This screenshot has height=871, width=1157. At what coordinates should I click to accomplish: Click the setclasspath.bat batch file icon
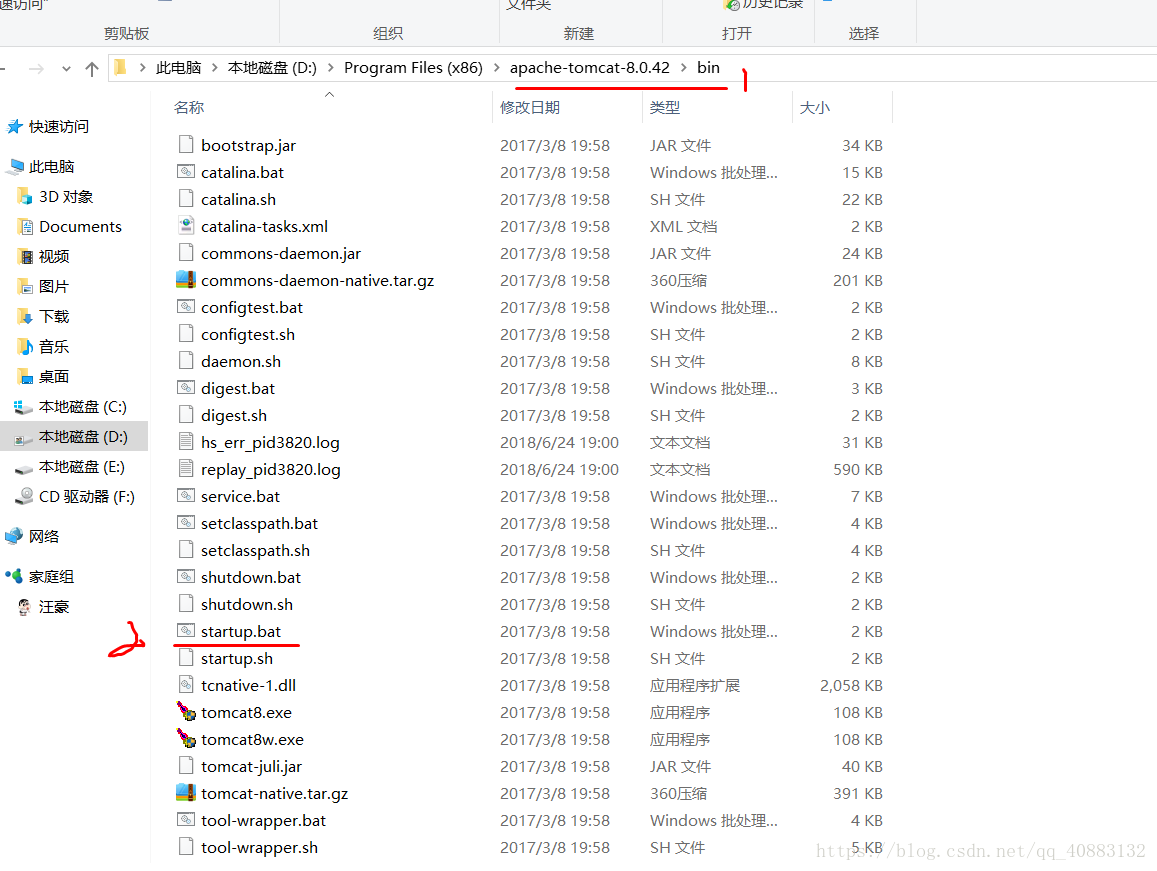186,523
